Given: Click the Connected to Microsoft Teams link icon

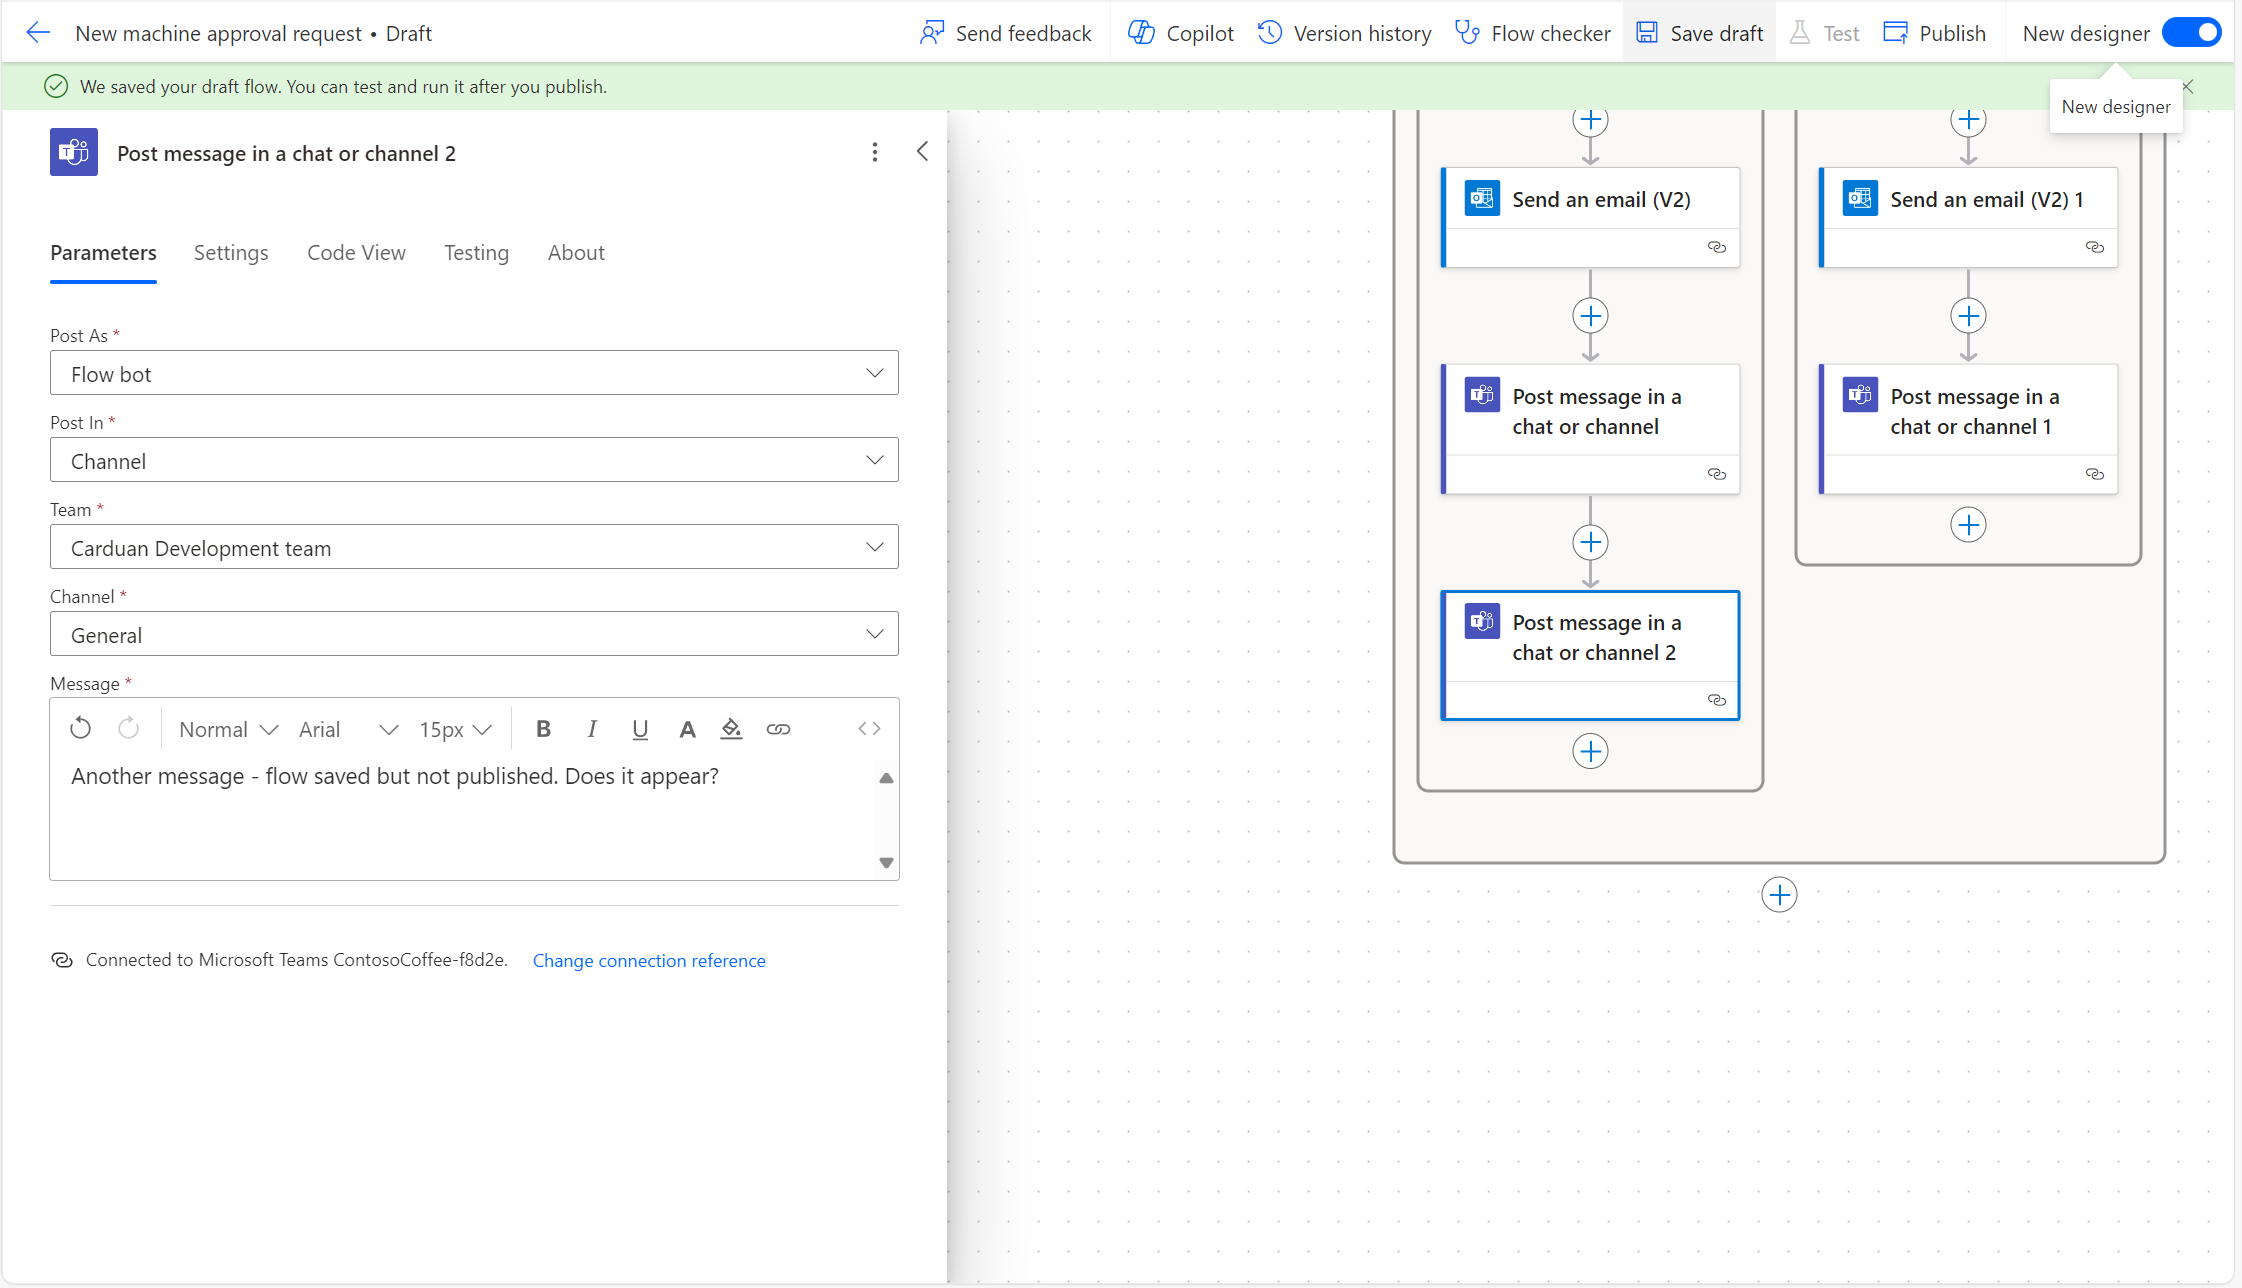Looking at the screenshot, I should pos(62,960).
